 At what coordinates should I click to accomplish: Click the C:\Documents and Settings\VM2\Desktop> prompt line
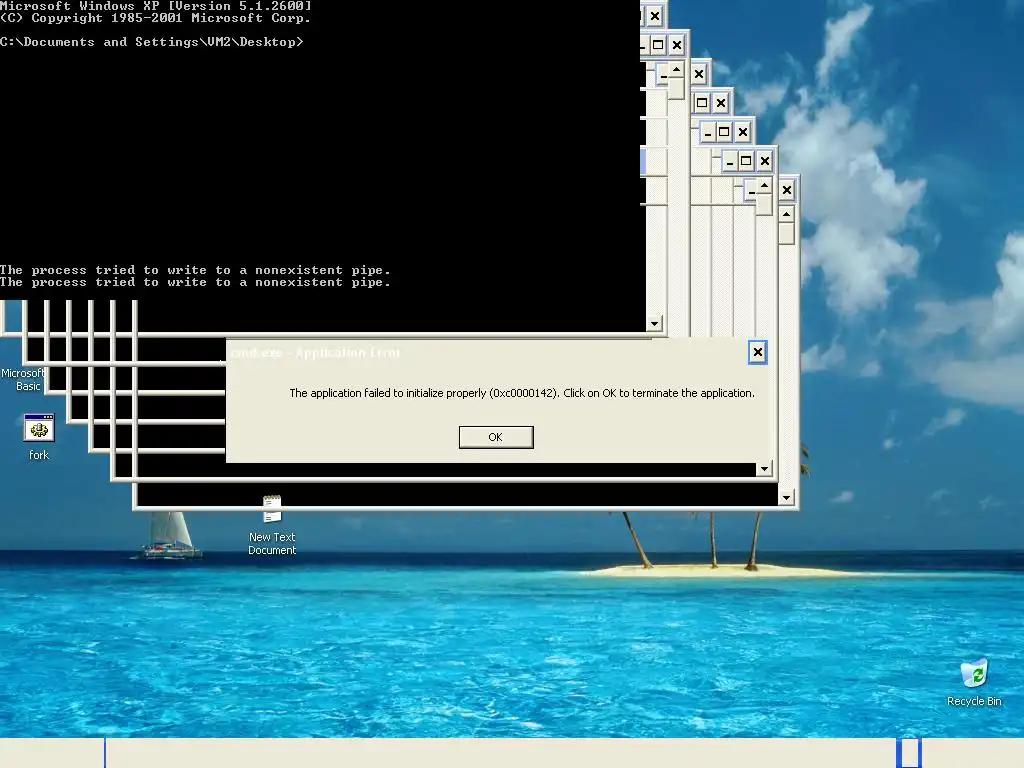pos(152,42)
